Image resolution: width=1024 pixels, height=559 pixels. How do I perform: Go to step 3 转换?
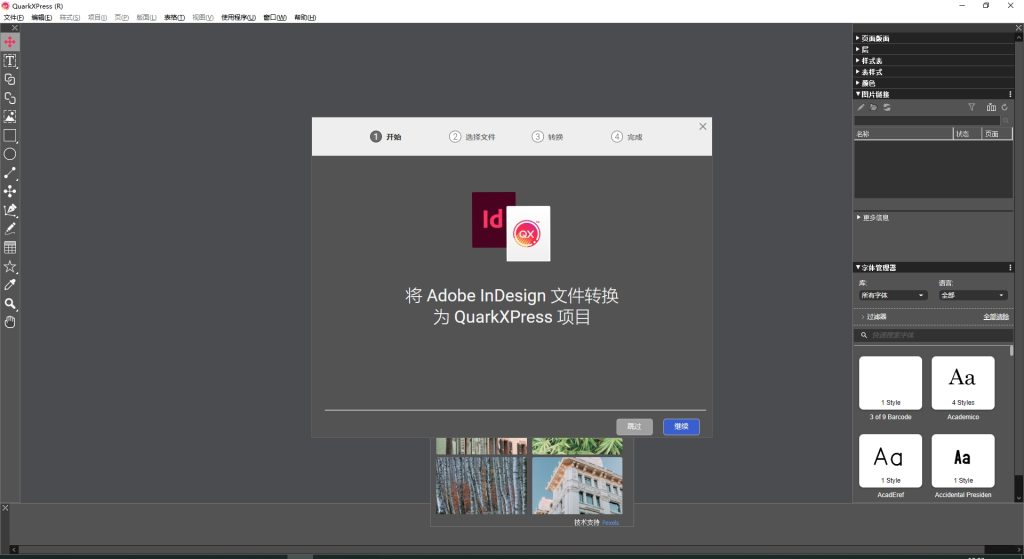(547, 136)
